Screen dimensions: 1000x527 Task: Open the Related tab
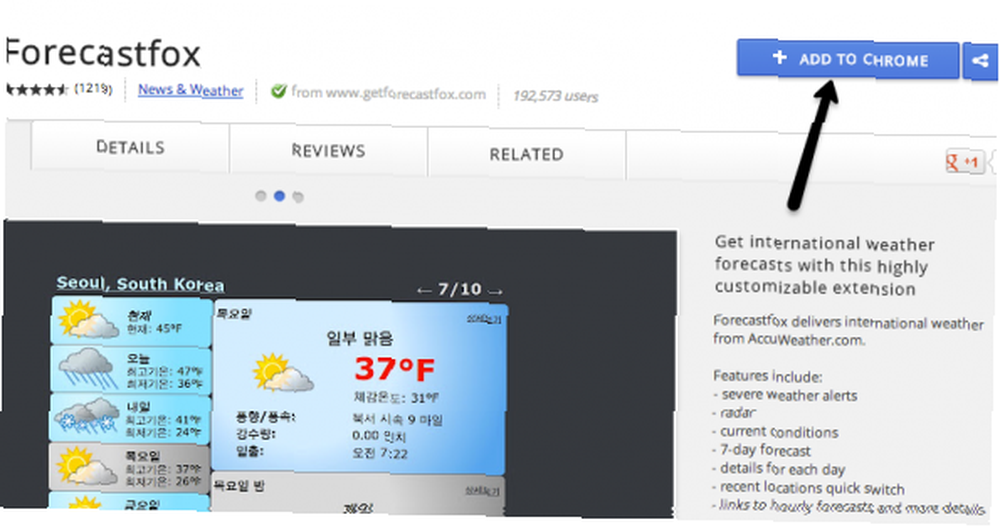(526, 154)
